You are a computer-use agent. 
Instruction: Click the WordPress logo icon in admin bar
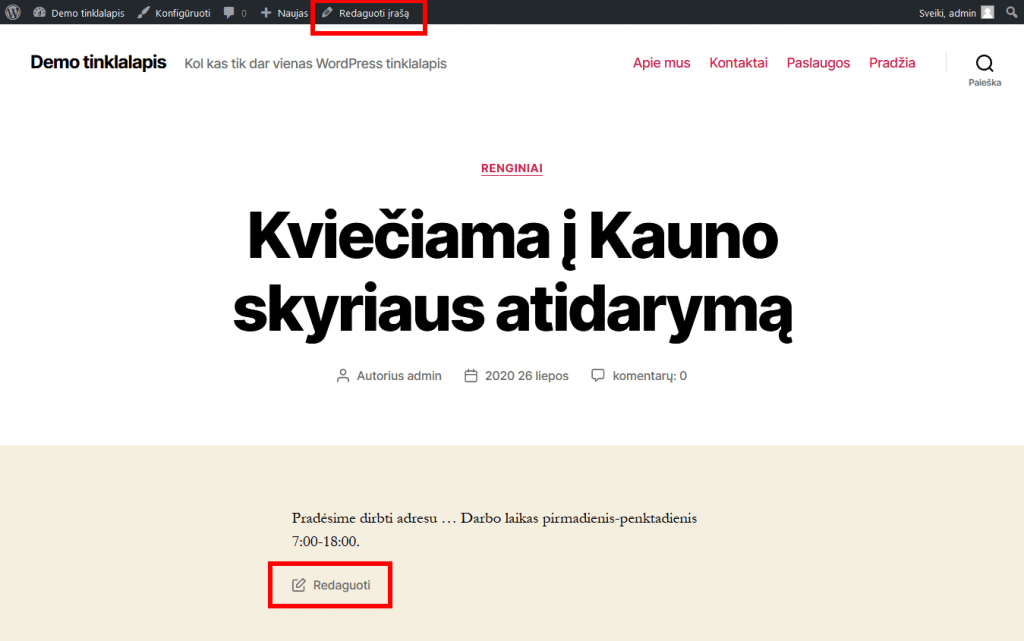(13, 12)
